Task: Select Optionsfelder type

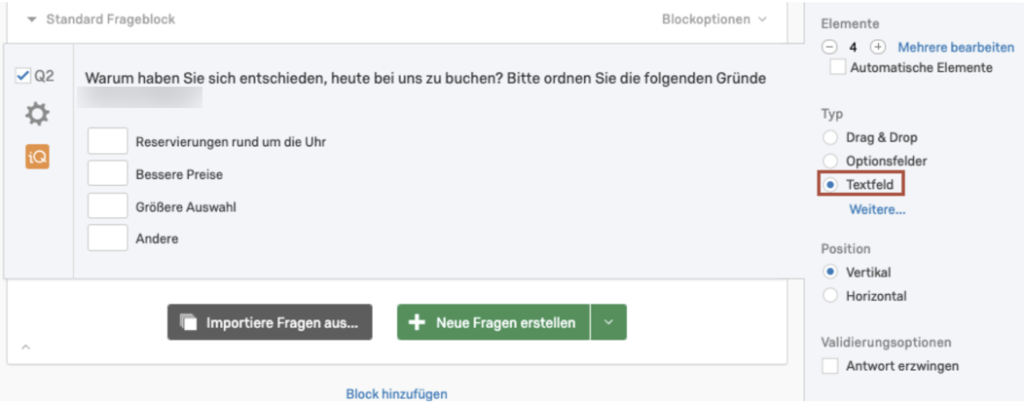Action: (x=830, y=161)
